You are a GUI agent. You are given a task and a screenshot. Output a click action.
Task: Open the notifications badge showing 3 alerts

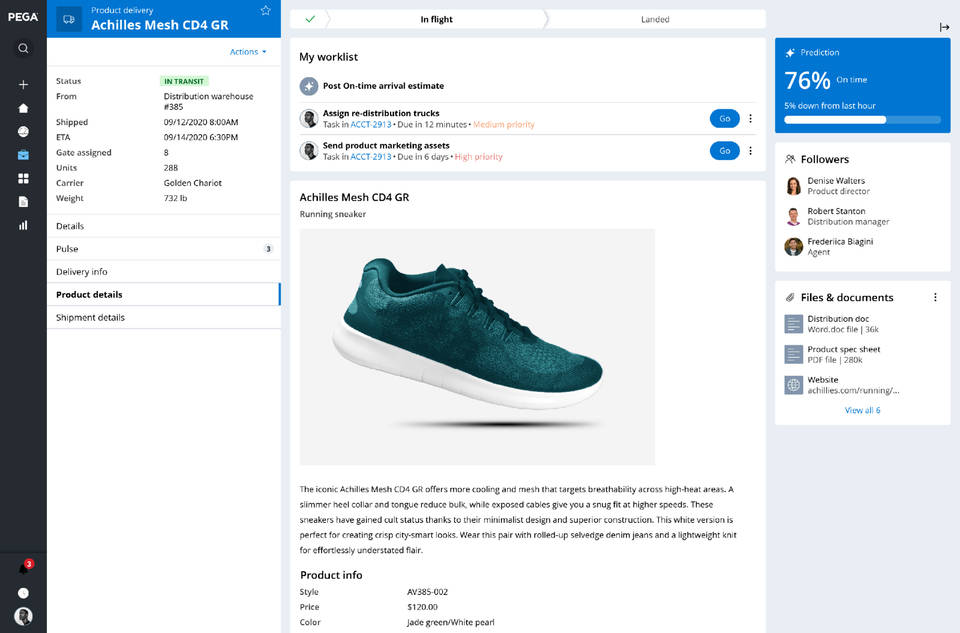(x=23, y=565)
